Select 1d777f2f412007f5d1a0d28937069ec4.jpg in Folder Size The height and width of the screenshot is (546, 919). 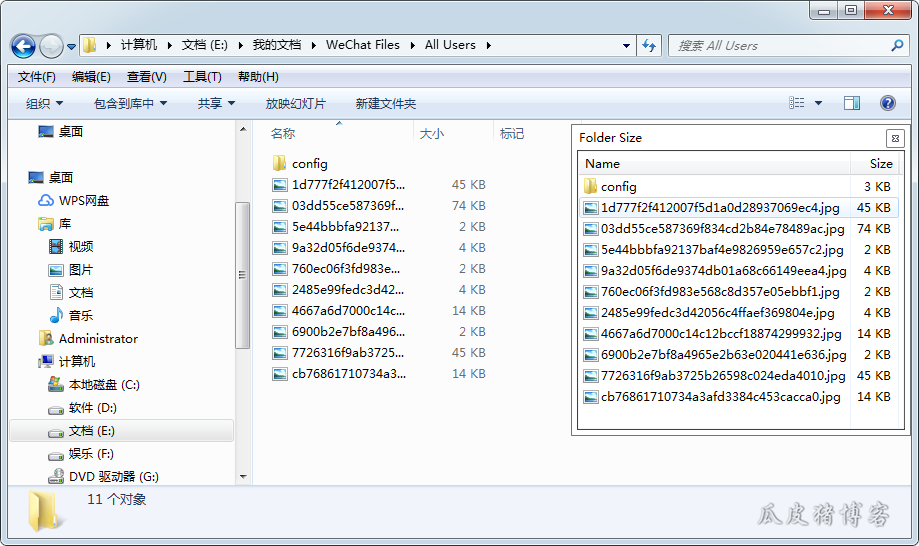point(738,207)
